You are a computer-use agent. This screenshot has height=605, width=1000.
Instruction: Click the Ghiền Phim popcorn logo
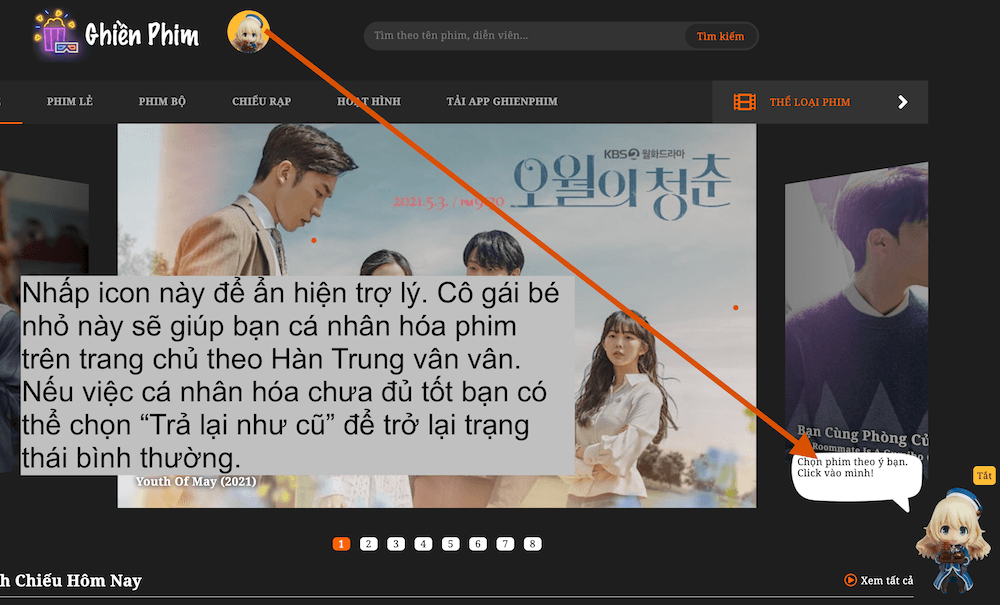[54, 33]
